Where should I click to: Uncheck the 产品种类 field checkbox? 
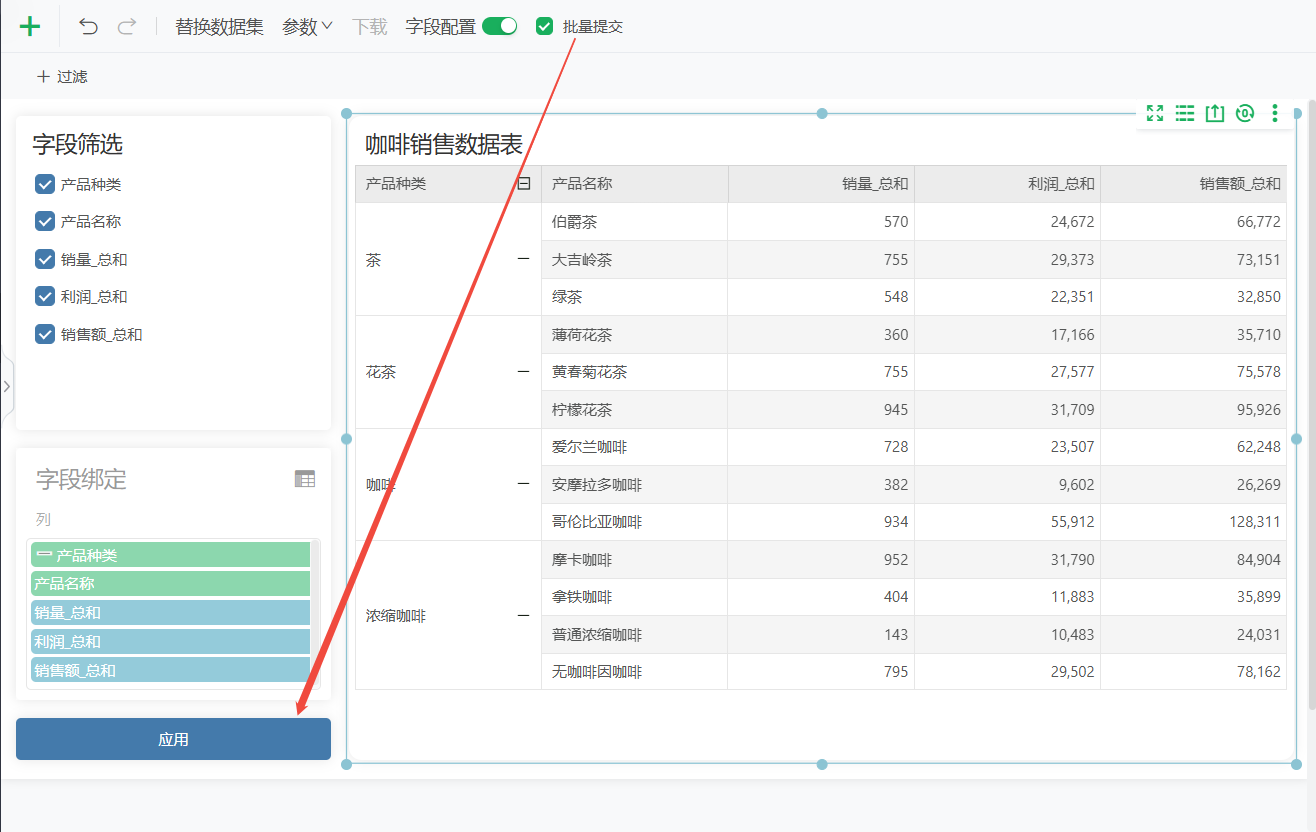click(45, 184)
